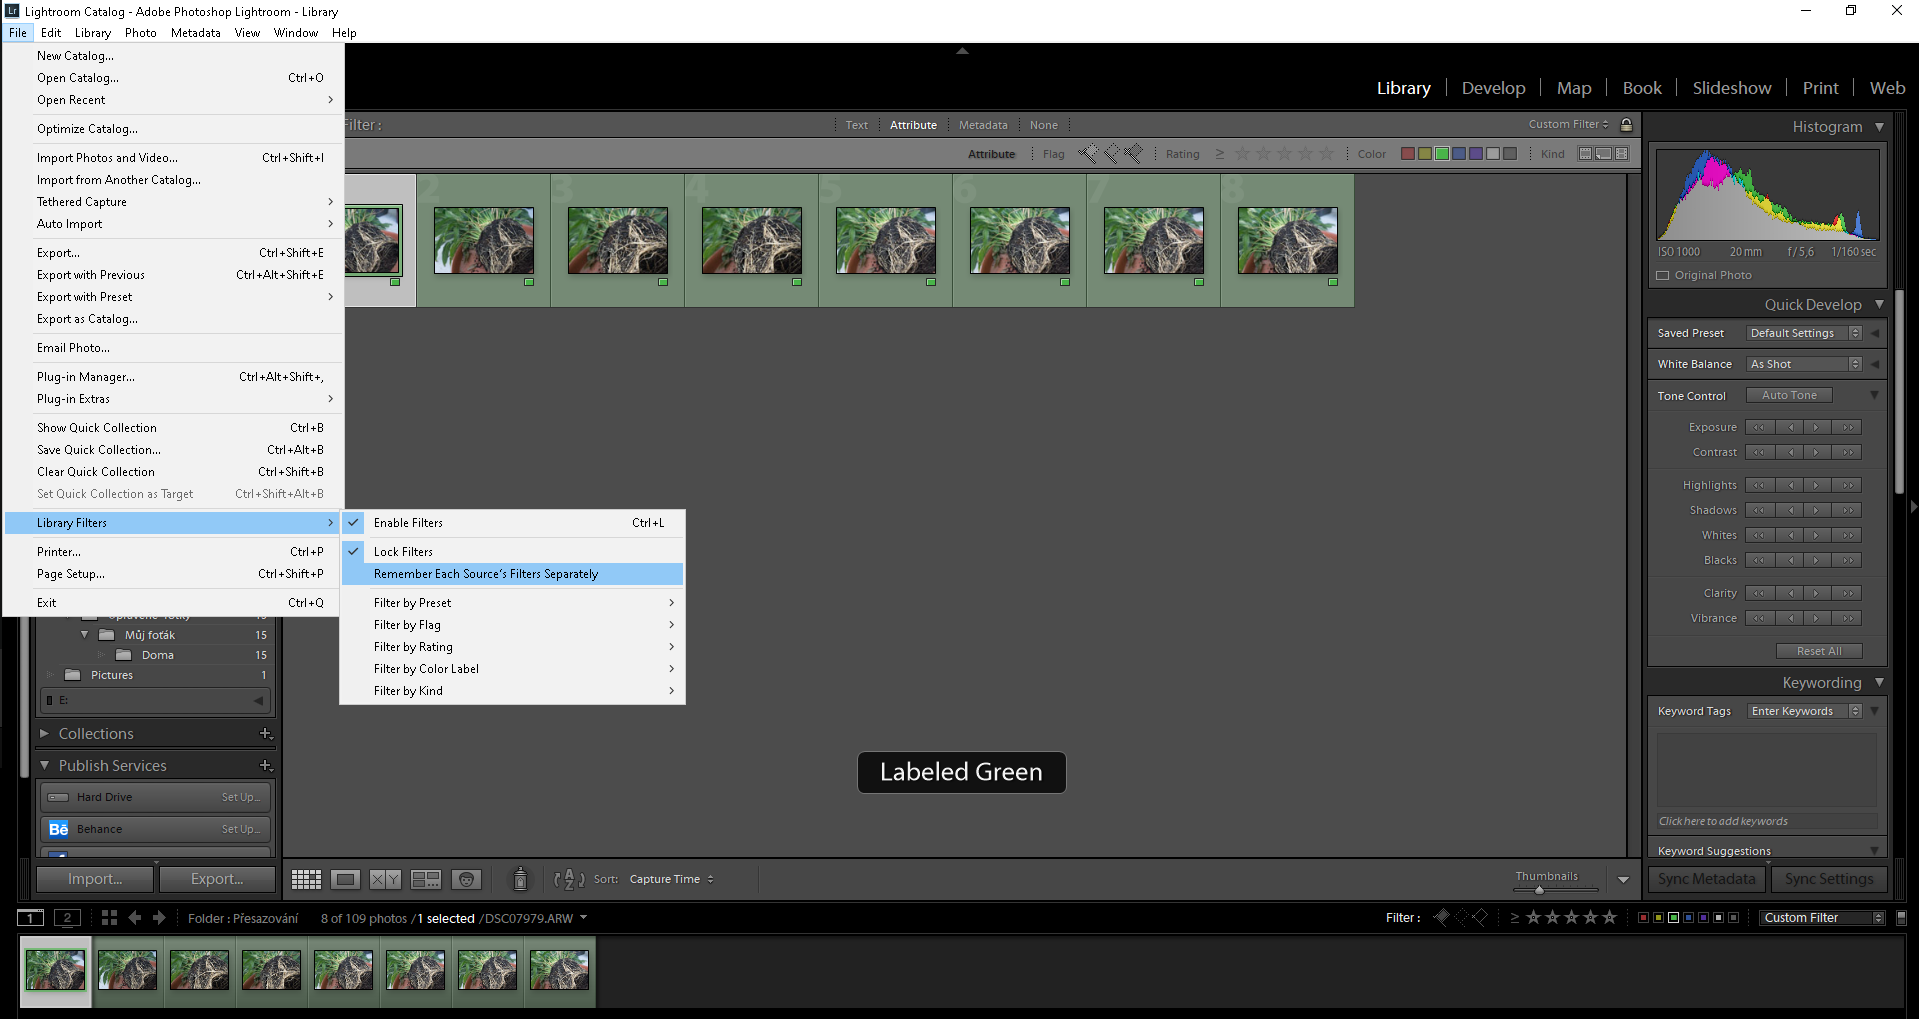This screenshot has width=1919, height=1019.
Task: Click the filter lock padlock icon
Action: tap(1626, 125)
